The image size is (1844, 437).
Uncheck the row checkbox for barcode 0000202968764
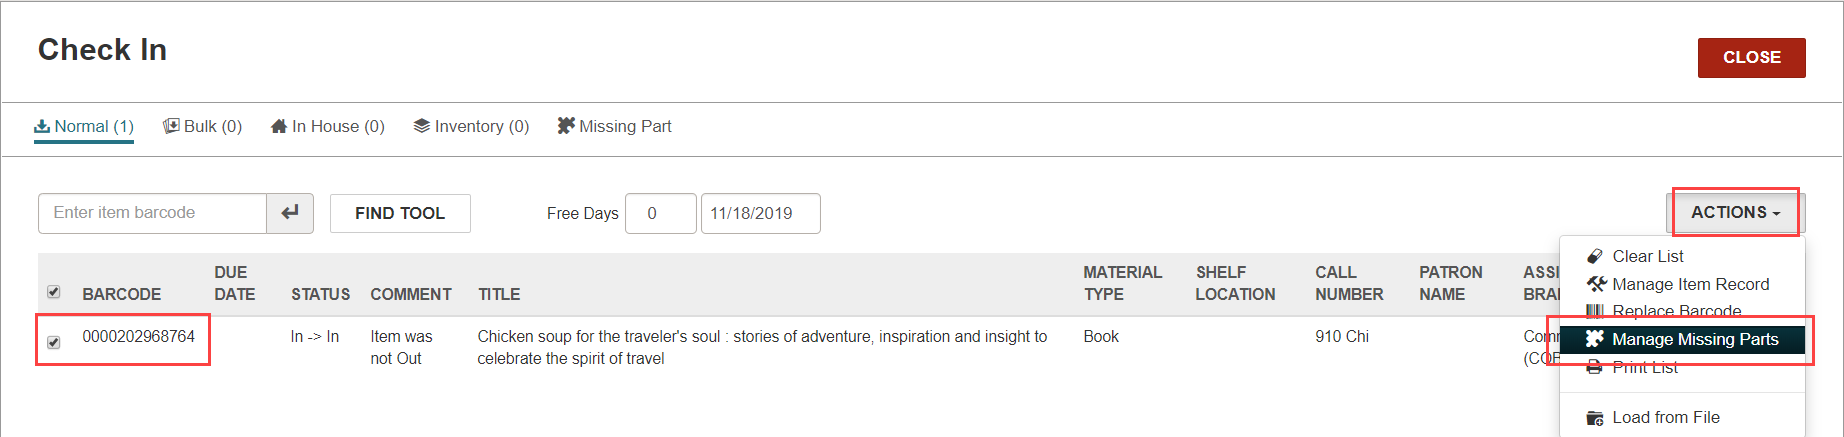pyautogui.click(x=54, y=342)
